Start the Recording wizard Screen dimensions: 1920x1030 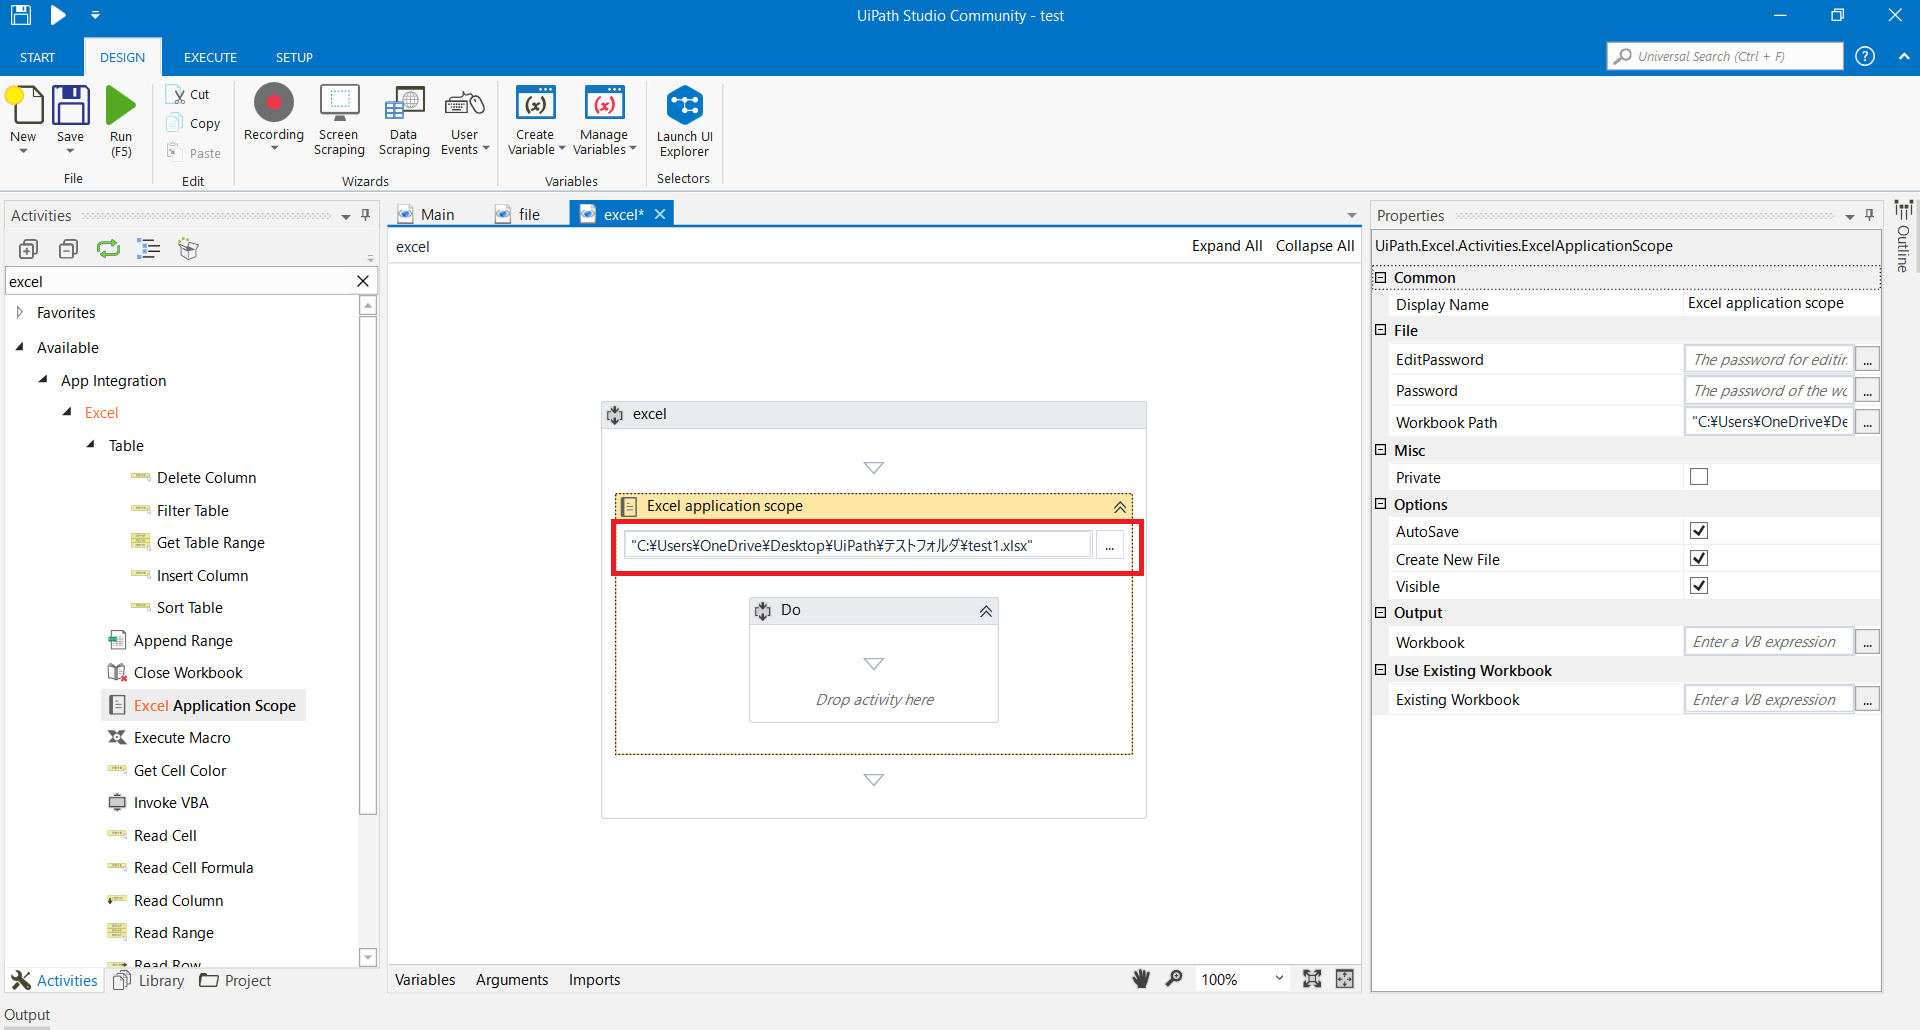point(274,102)
